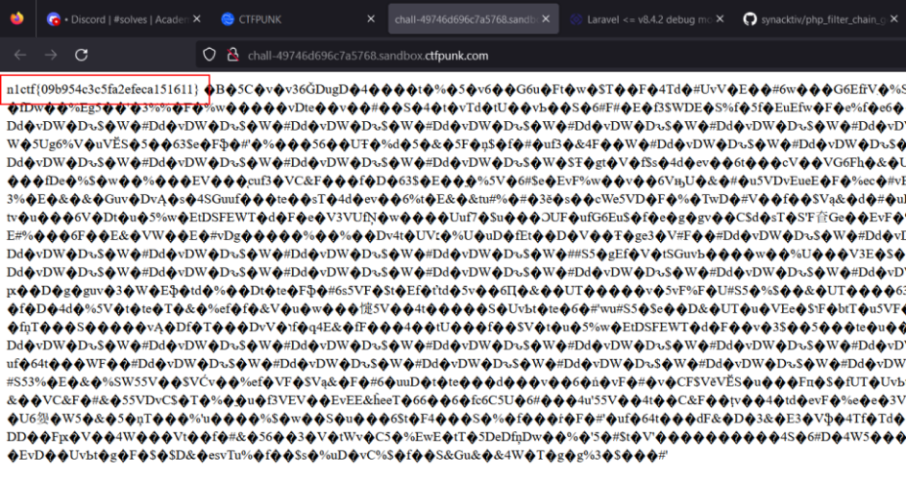Screen dimensions: 906x483
Task: Close the Discord #solves tab
Action: click(x=196, y=19)
